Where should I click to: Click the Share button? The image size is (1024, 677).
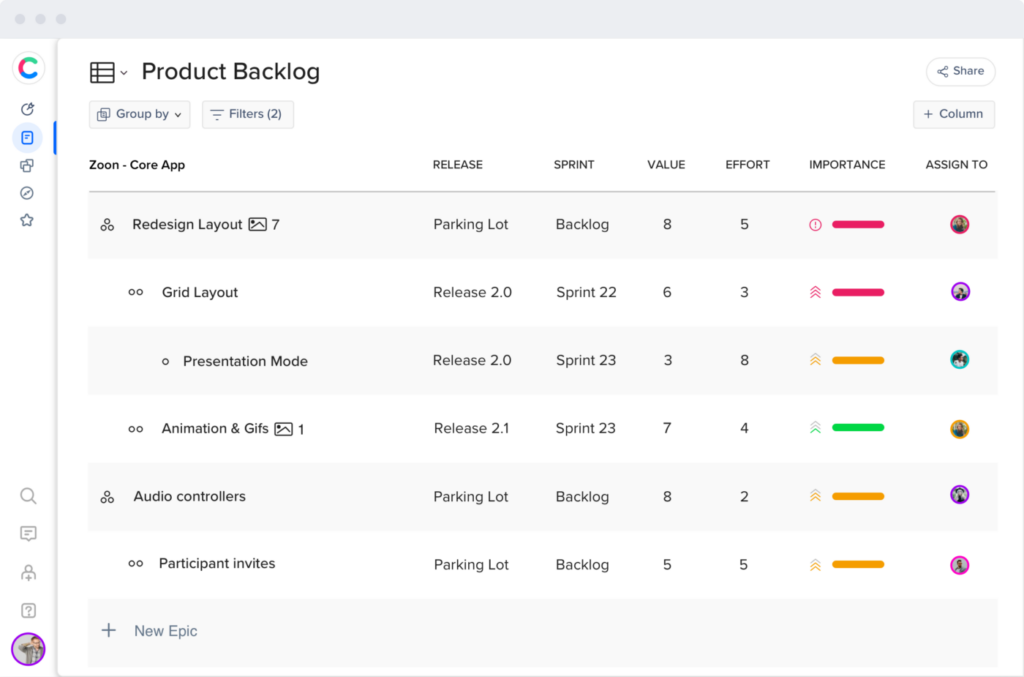(x=960, y=71)
